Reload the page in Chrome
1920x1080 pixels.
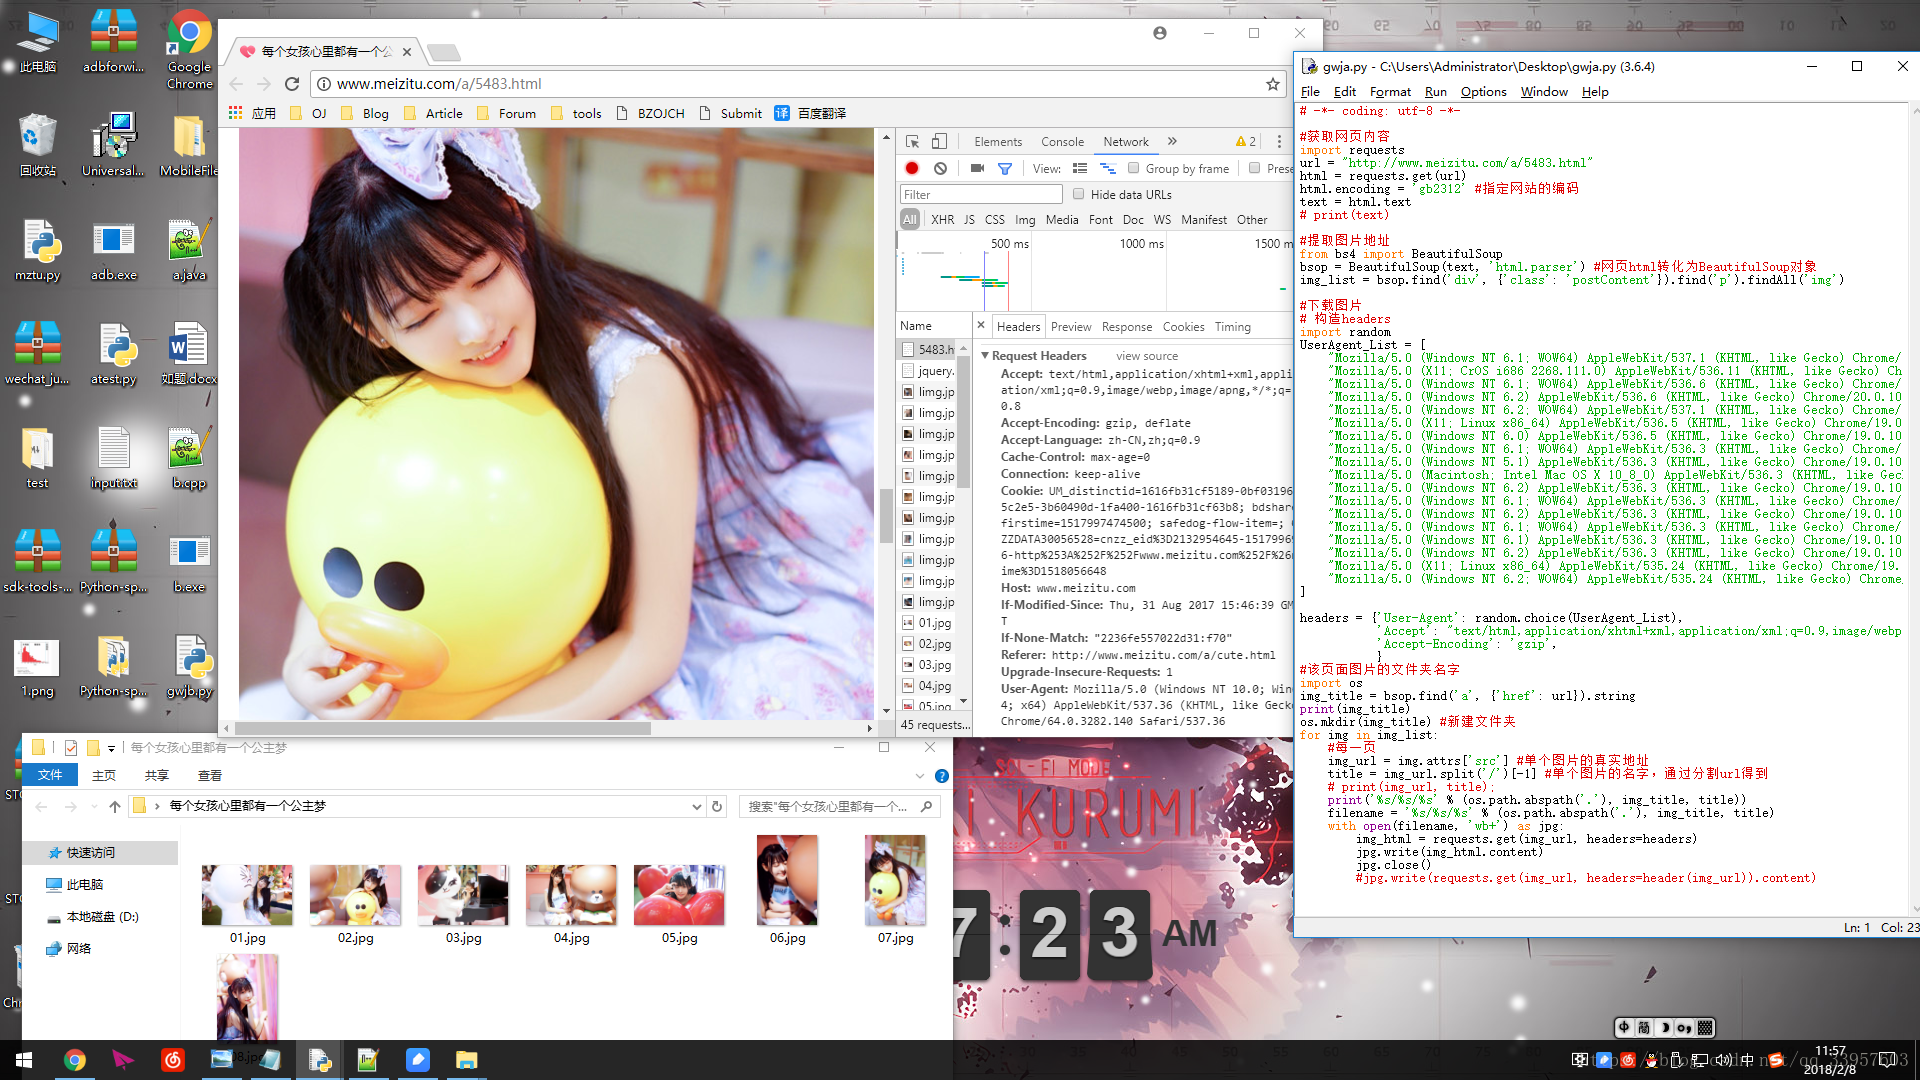coord(292,84)
